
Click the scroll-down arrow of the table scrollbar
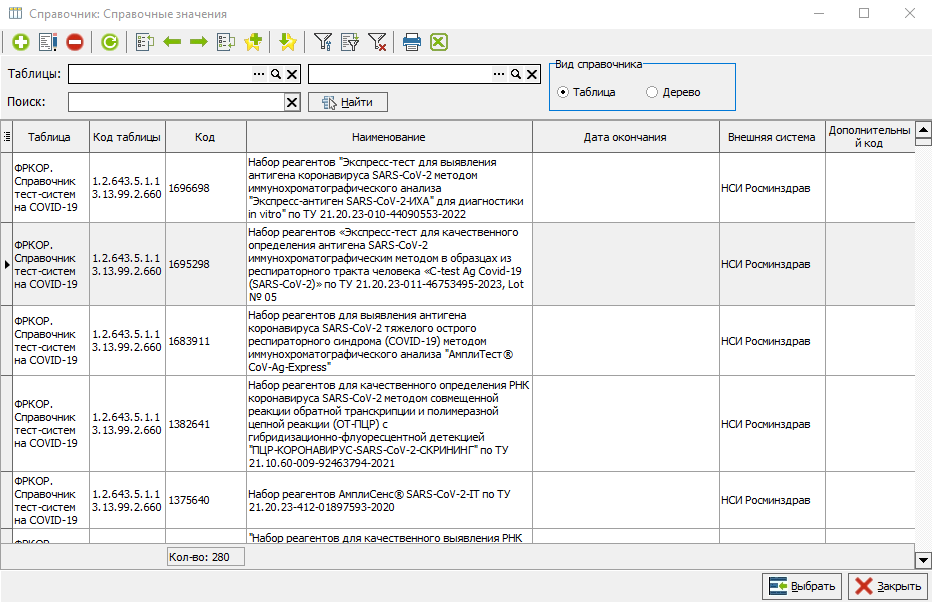coord(923,561)
